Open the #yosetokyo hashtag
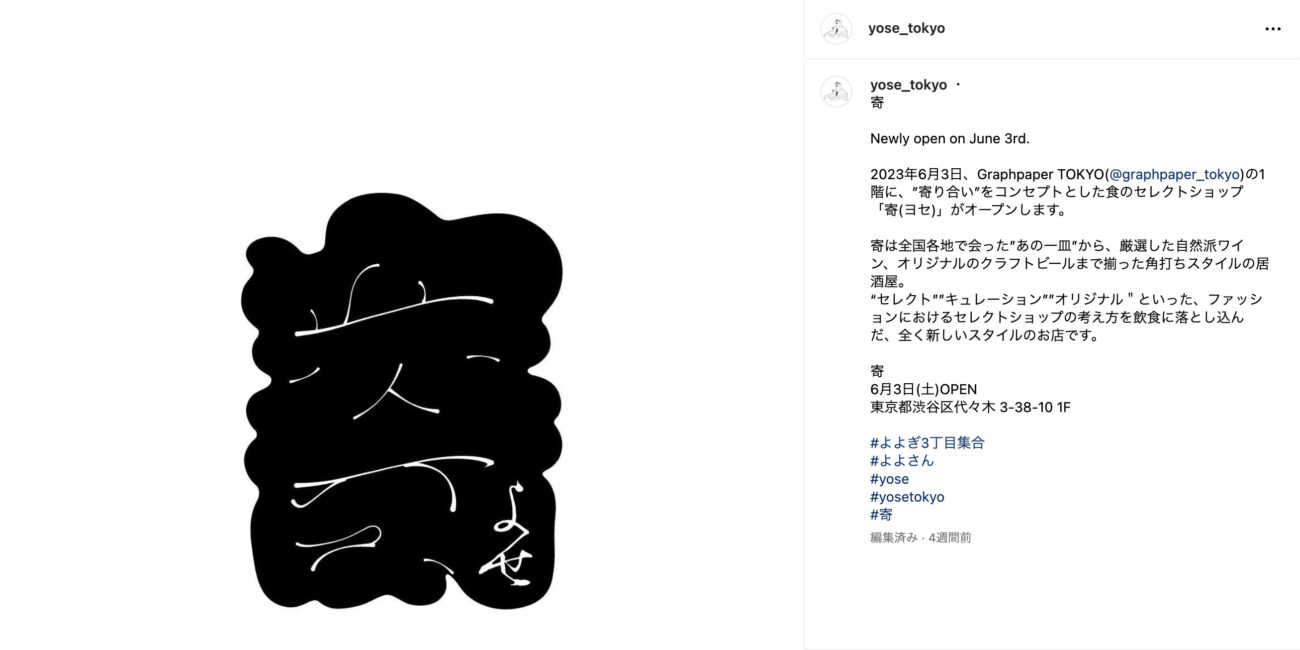The image size is (1300, 650). [x=907, y=497]
